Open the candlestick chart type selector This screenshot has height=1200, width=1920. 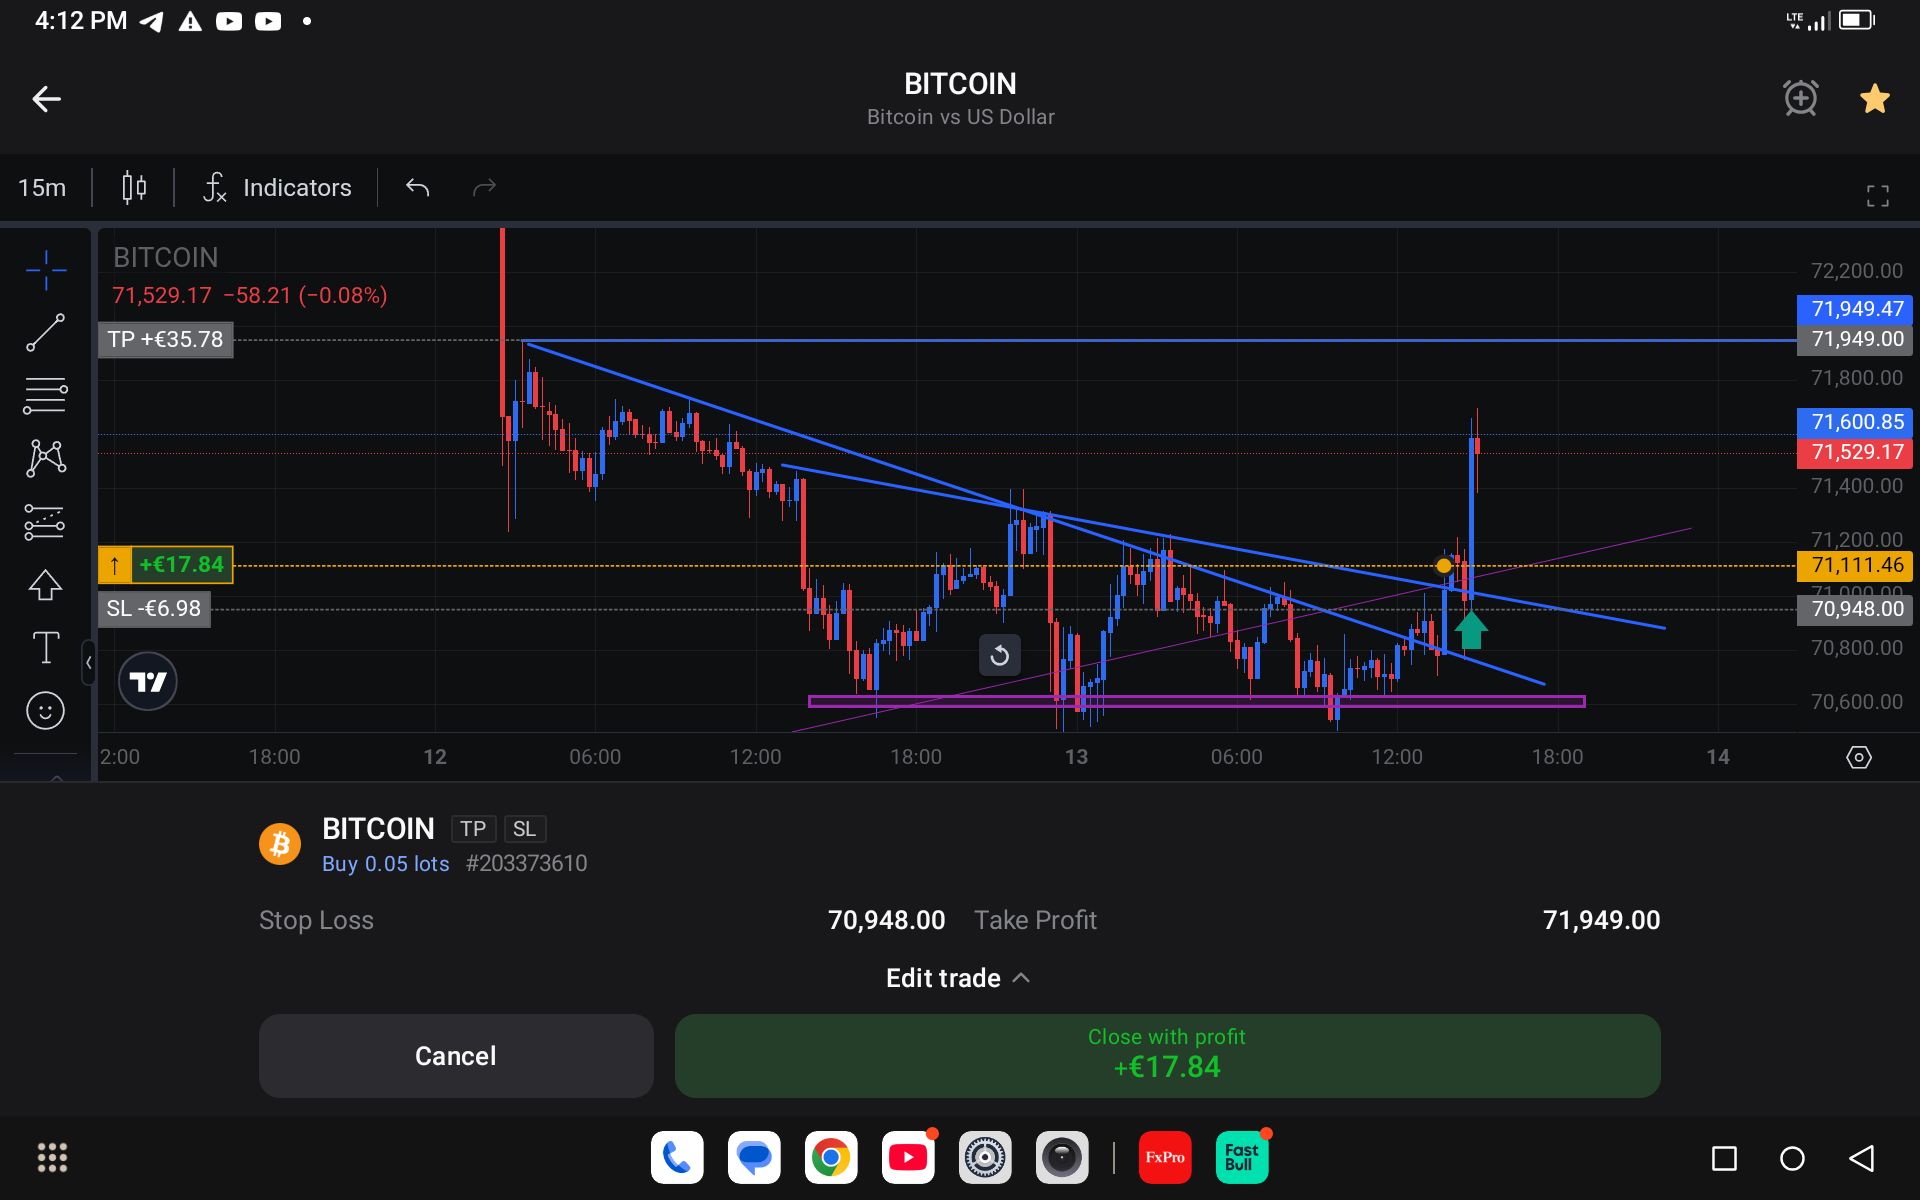coord(134,188)
